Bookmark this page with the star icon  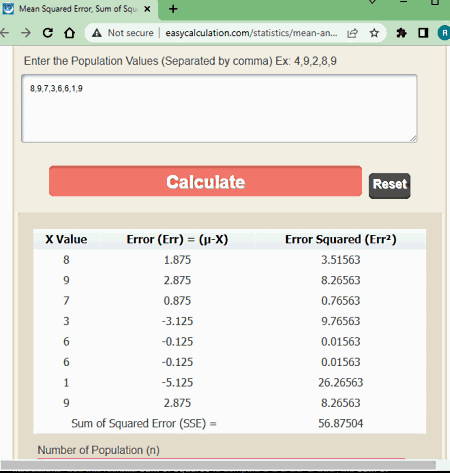pyautogui.click(x=374, y=33)
